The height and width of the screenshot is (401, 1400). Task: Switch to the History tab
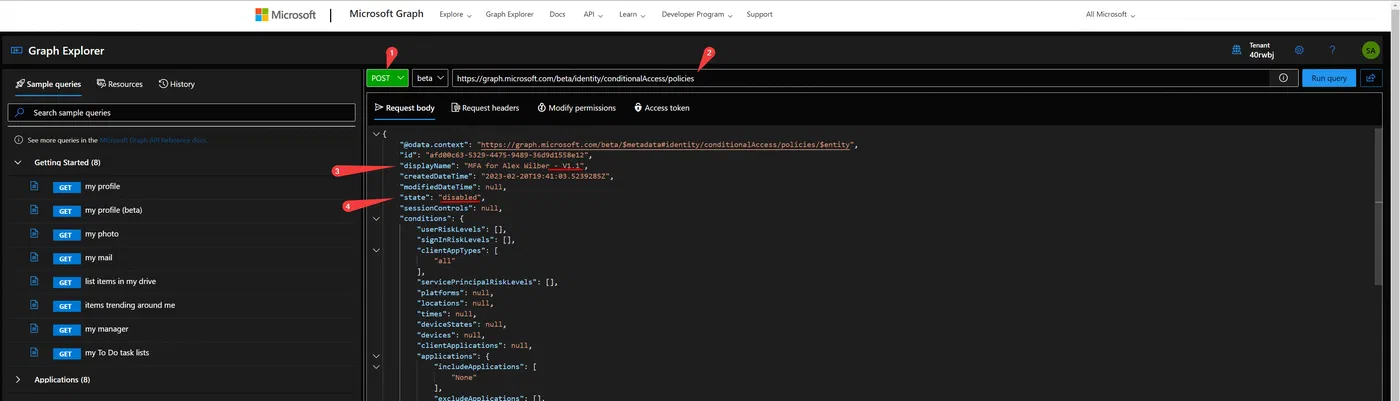click(x=177, y=84)
